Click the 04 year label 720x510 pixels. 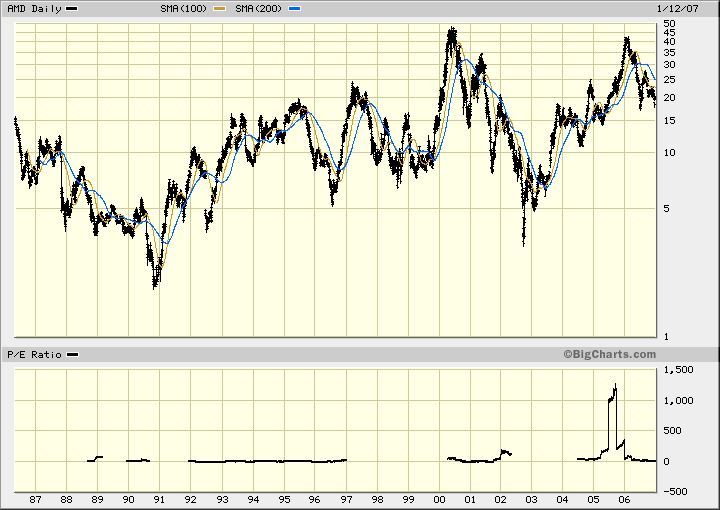tap(562, 499)
